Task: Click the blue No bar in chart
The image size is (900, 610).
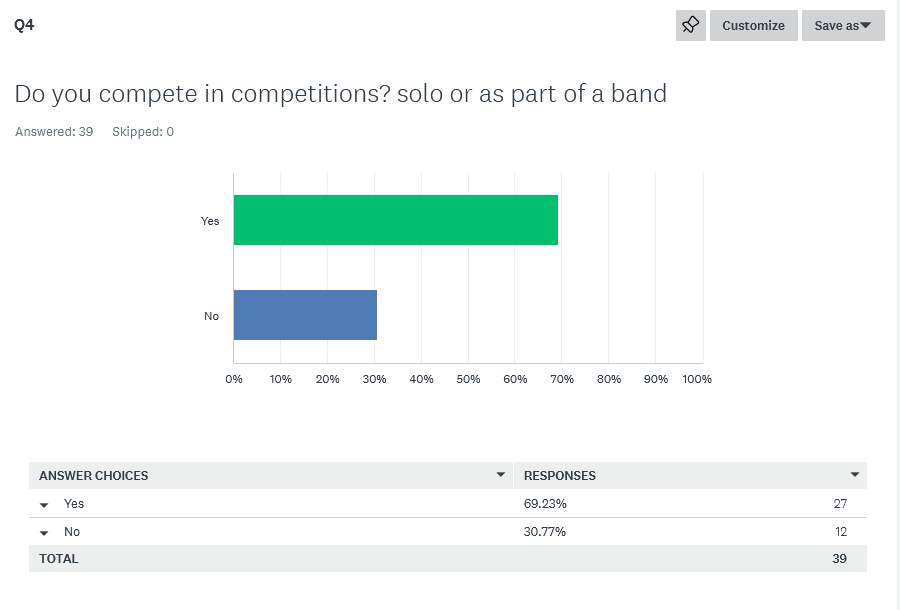Action: (305, 315)
